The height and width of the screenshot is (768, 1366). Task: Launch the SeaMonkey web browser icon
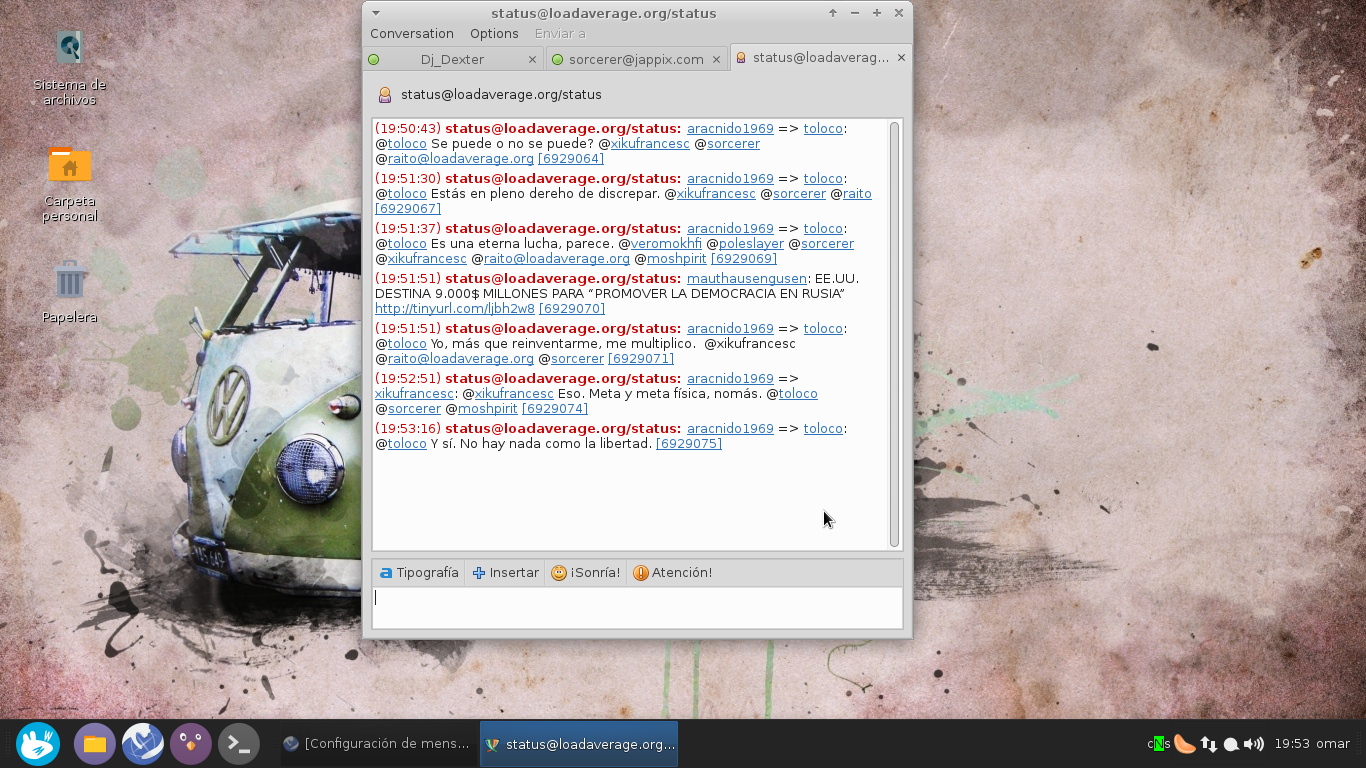[143, 744]
